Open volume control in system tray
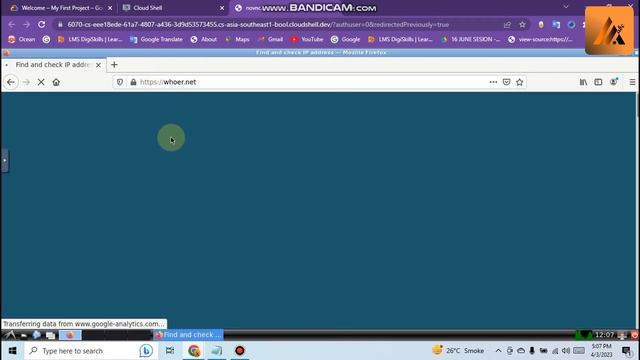The width and height of the screenshot is (640, 360). 566,351
